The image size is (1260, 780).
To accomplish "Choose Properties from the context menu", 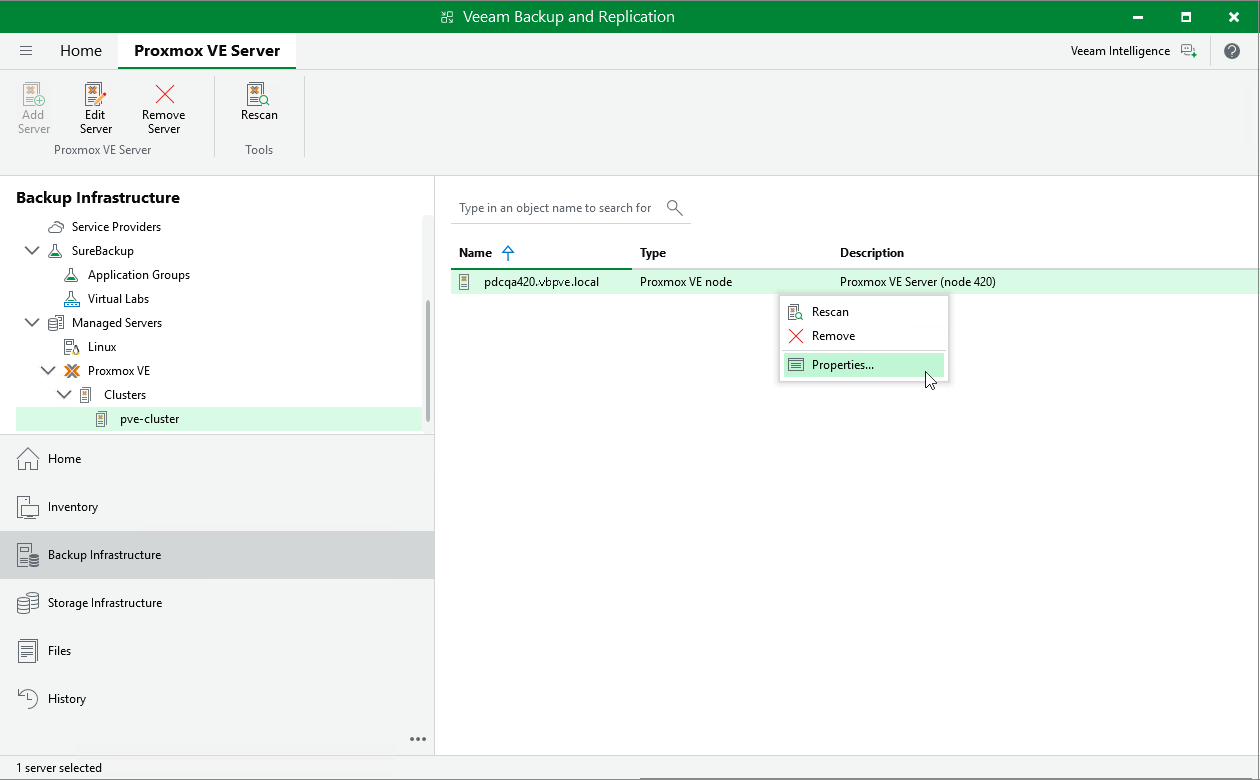I will 843,365.
